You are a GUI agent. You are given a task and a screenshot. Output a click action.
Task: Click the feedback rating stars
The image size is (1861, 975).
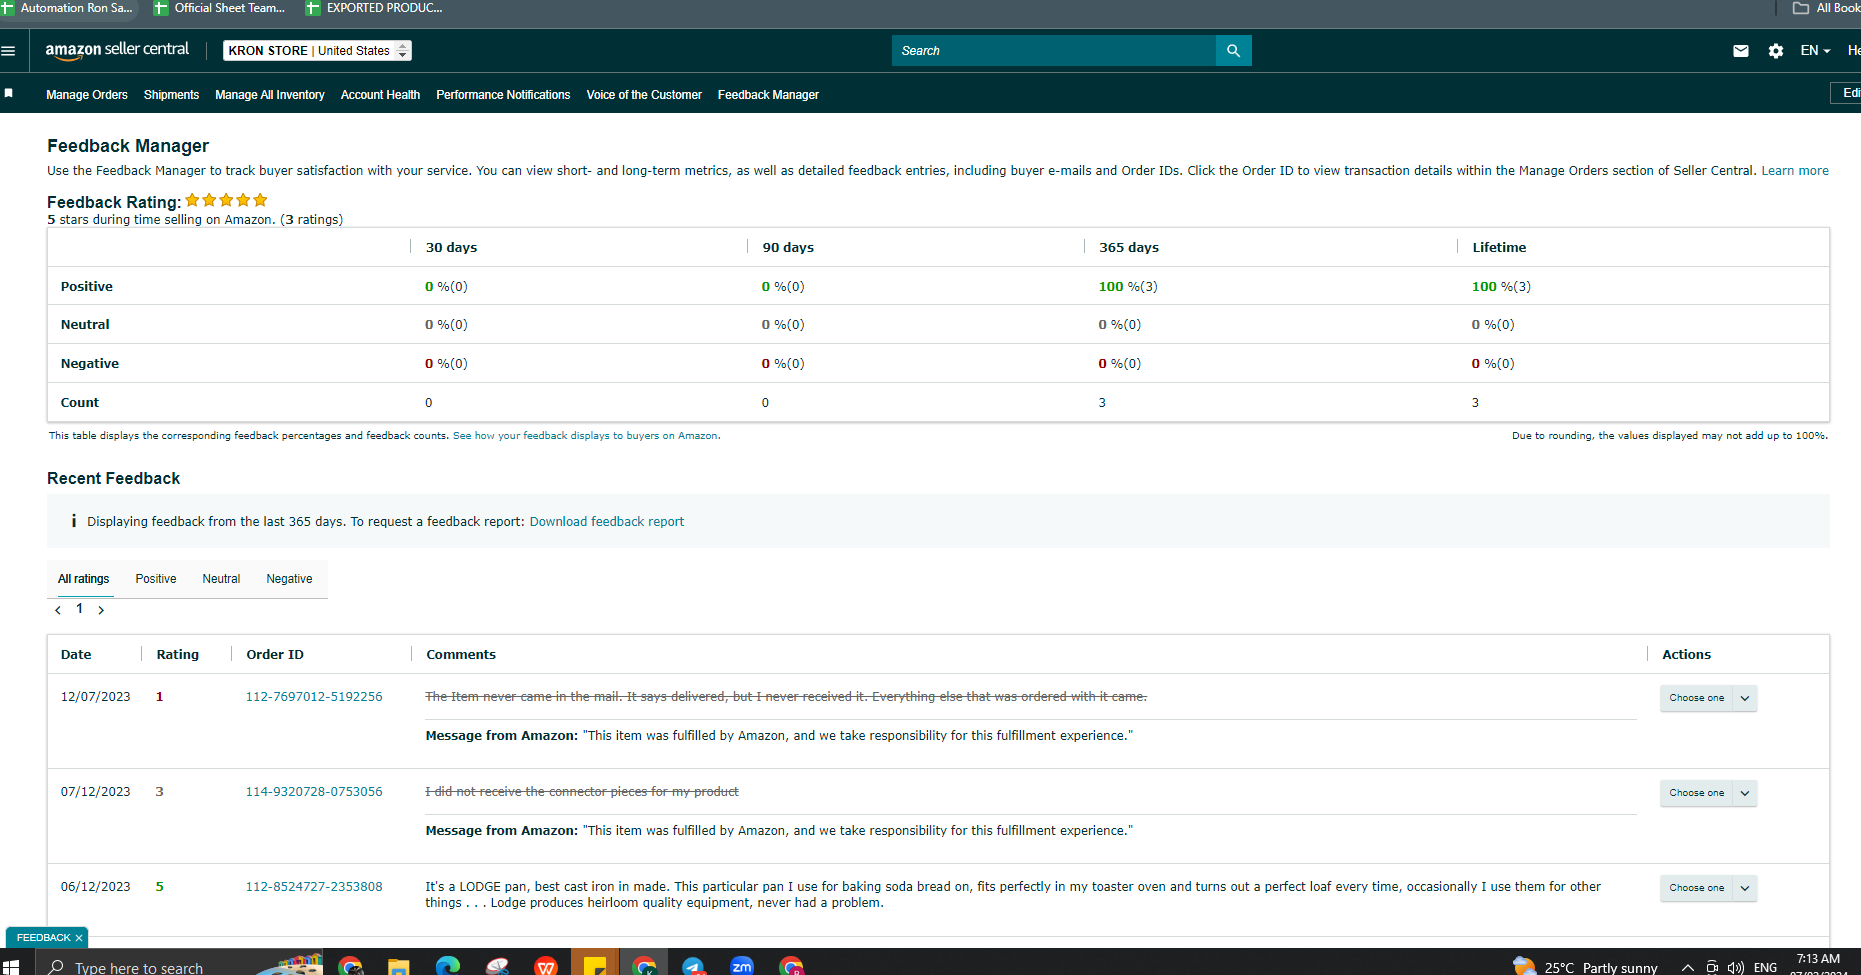pos(226,200)
